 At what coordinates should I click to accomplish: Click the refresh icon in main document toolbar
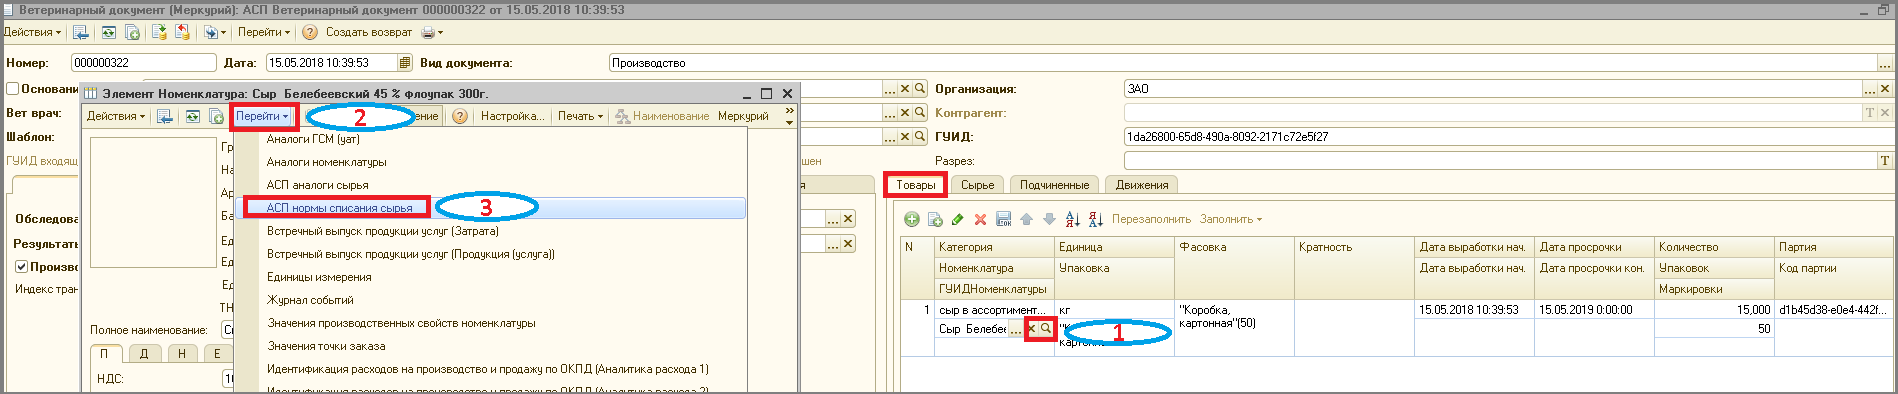[108, 33]
